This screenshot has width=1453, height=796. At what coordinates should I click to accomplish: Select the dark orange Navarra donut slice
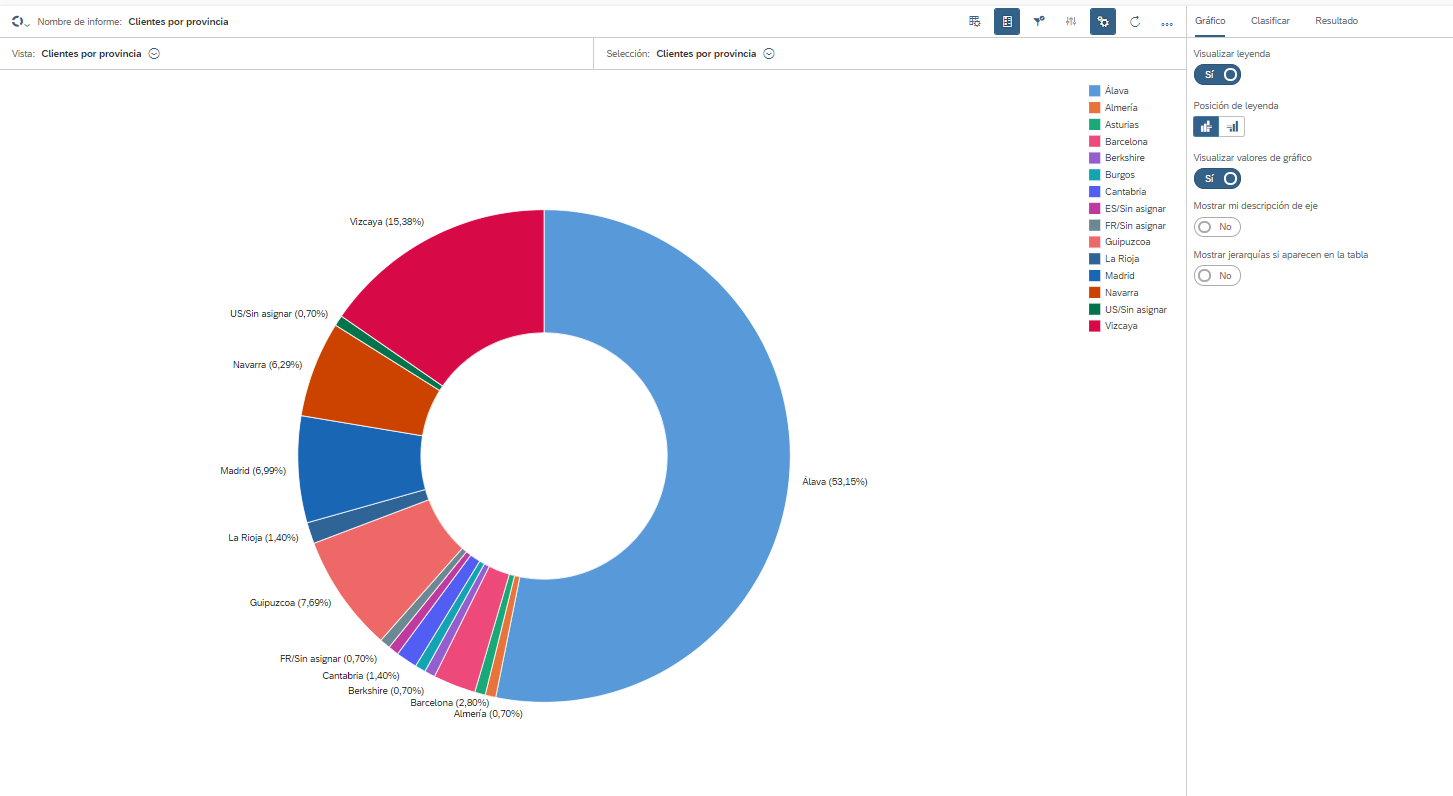370,380
